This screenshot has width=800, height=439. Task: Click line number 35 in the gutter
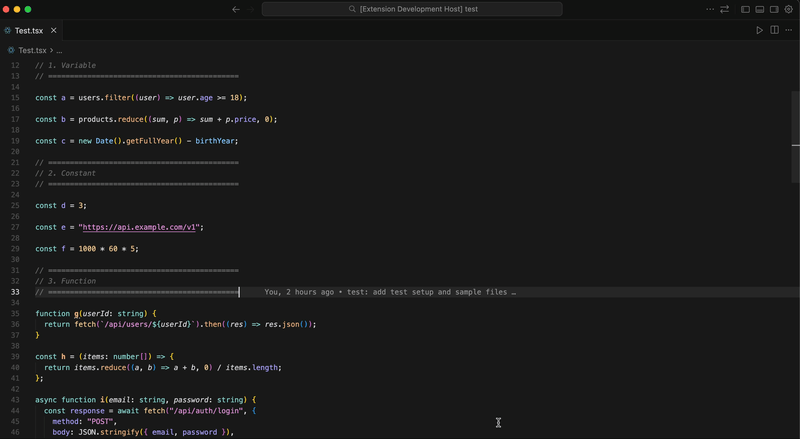[15, 313]
